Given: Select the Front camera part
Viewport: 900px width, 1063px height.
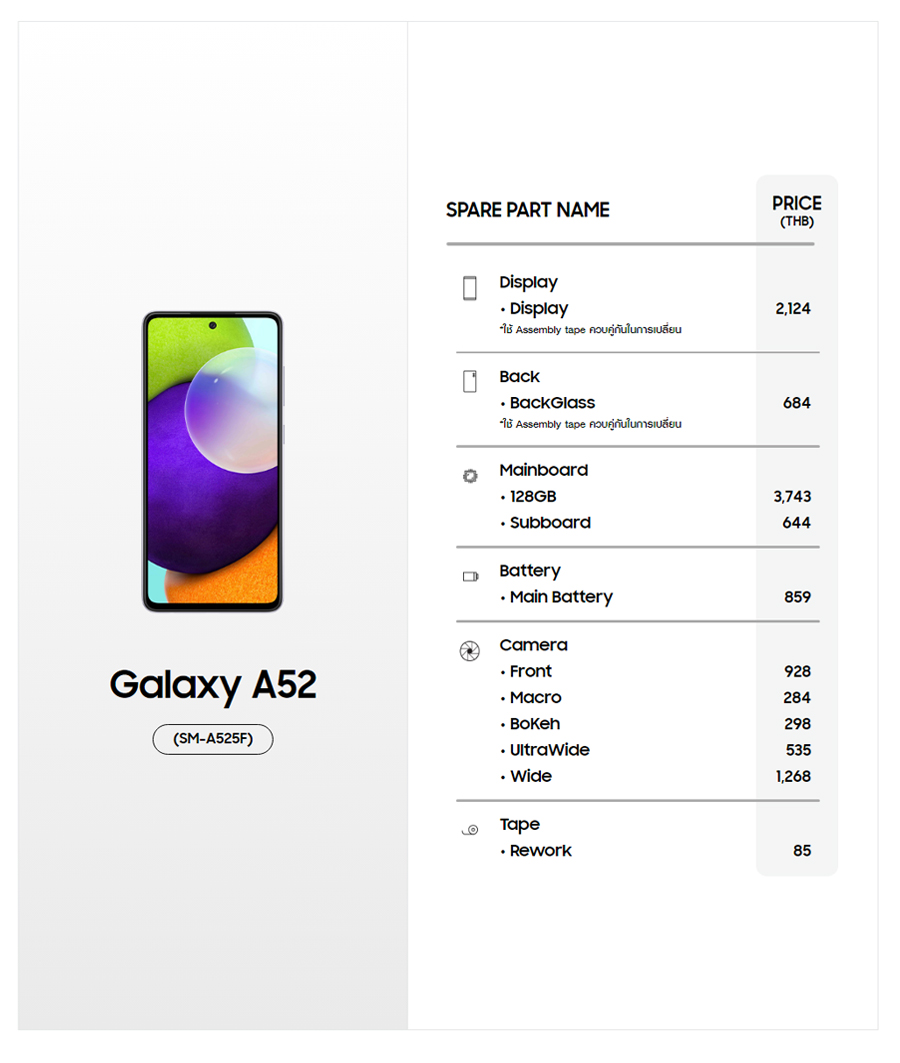Looking at the screenshot, I should click(x=531, y=671).
